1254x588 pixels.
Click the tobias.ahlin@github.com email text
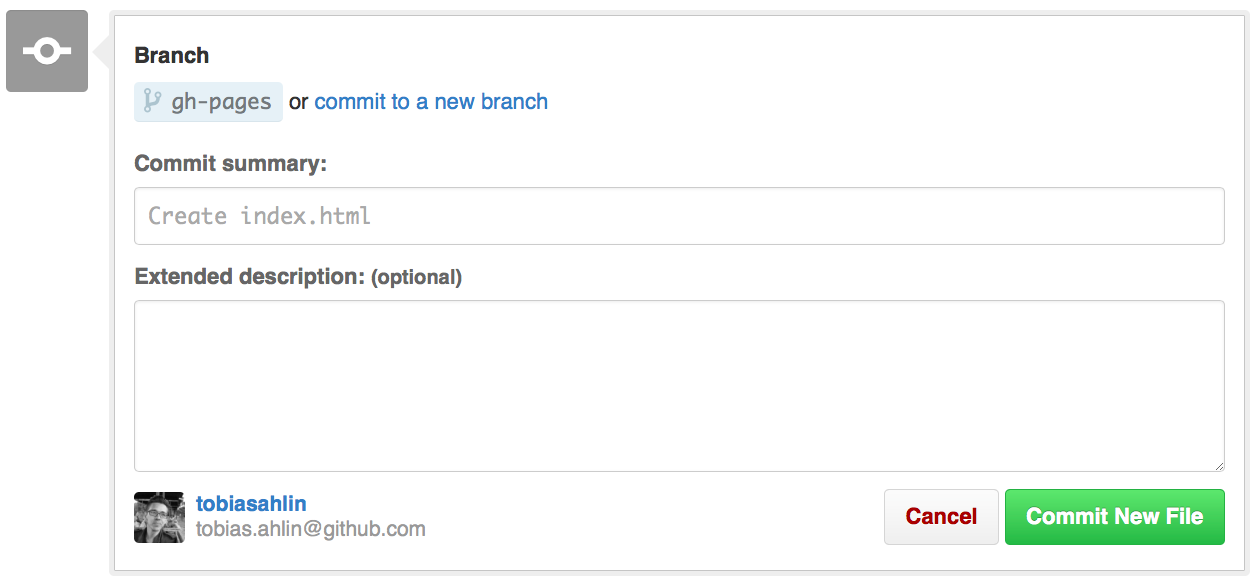(311, 529)
